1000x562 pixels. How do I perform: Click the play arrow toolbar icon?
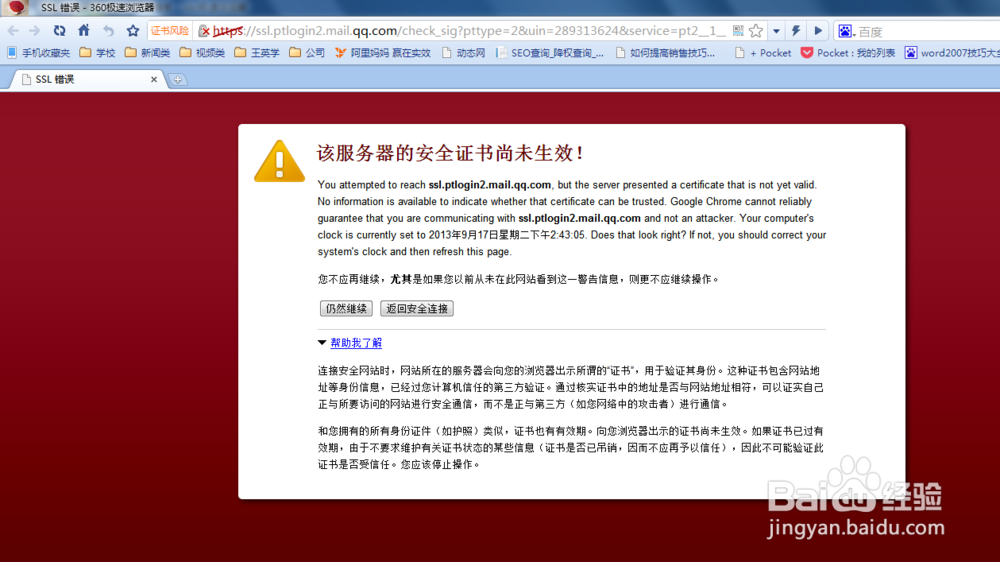[818, 31]
